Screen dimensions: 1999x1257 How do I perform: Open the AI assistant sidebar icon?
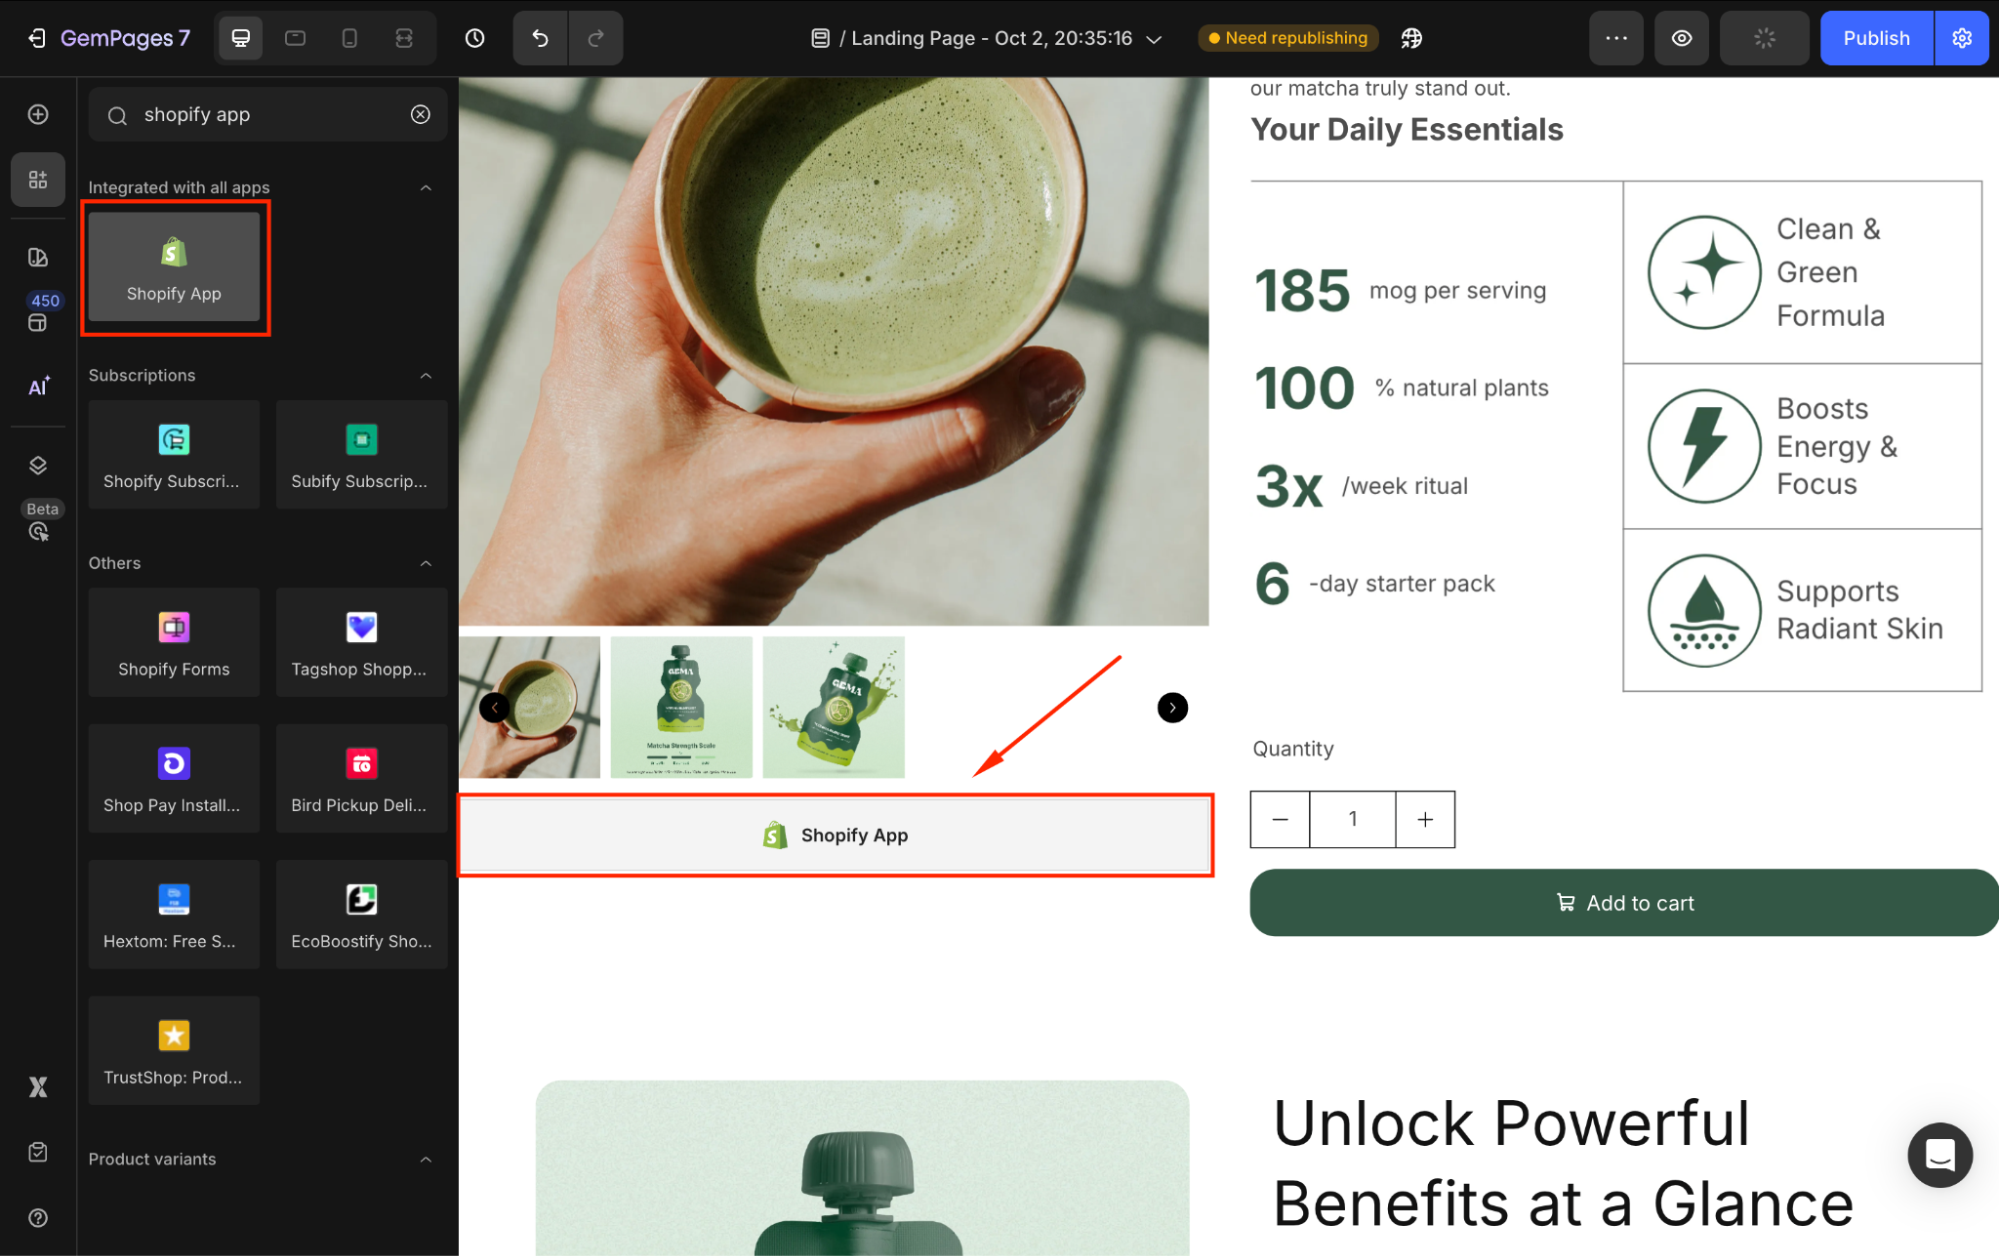(x=38, y=387)
